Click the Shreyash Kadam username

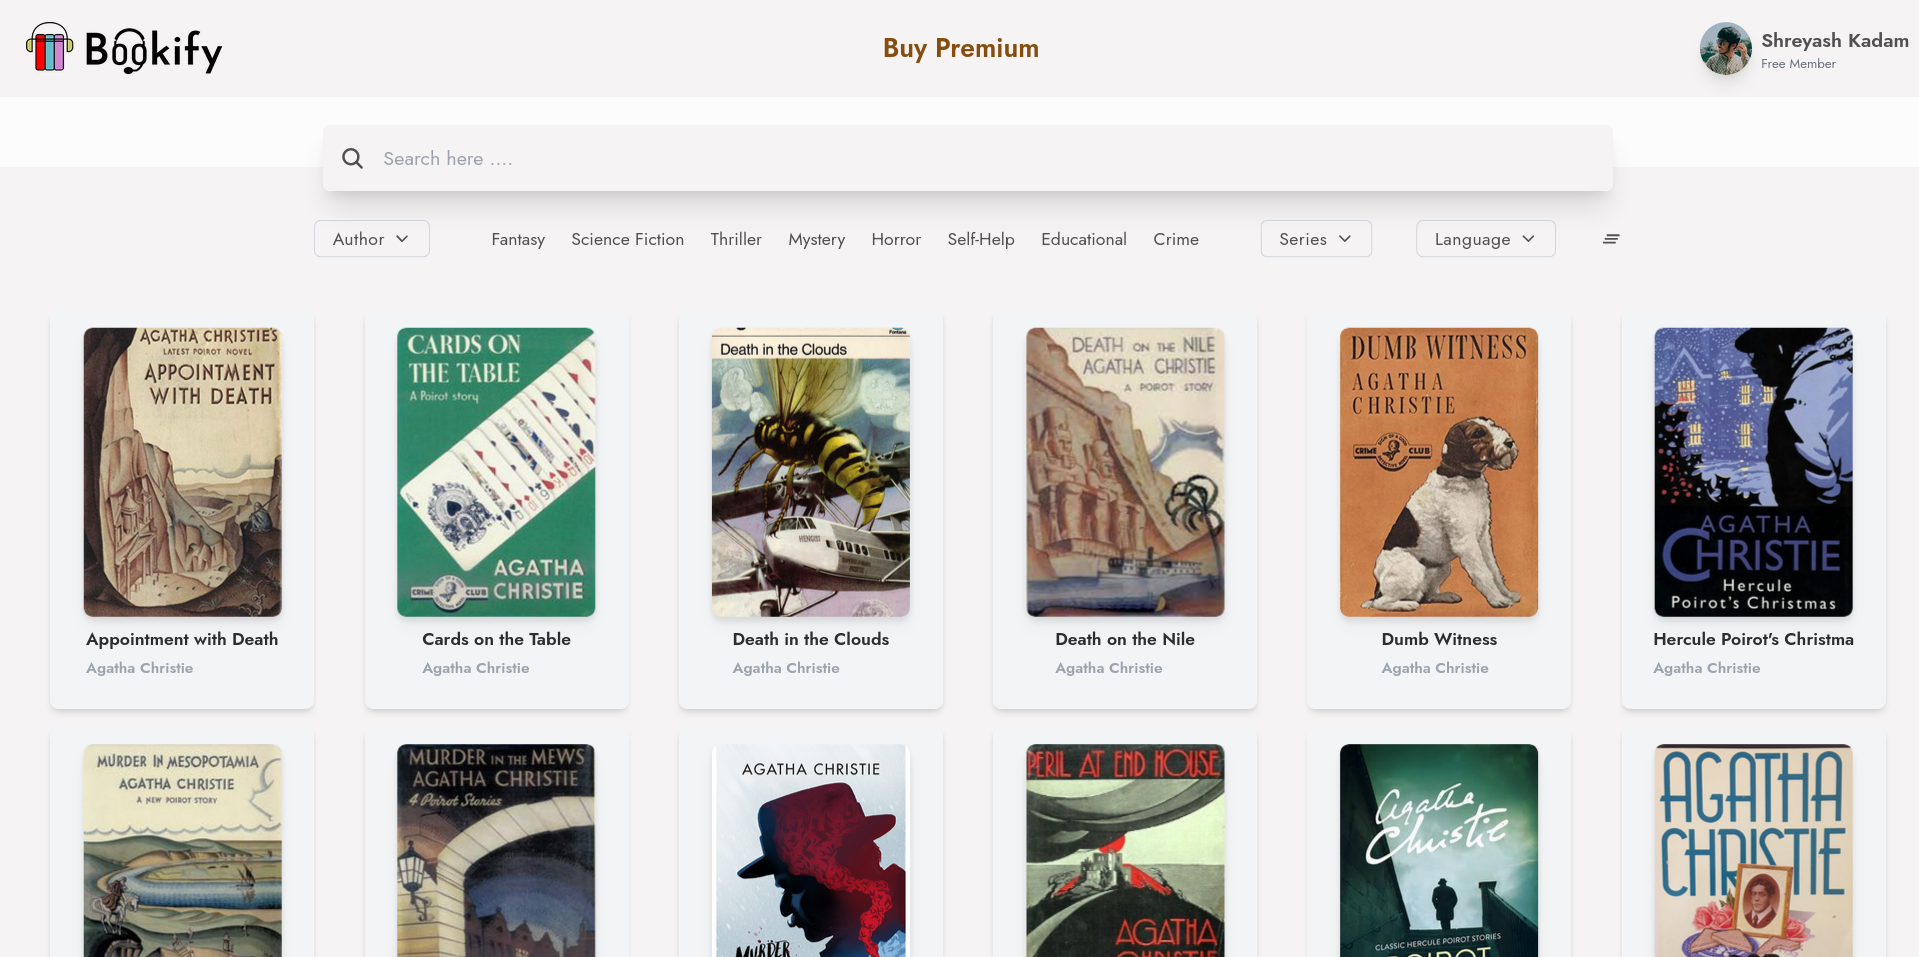pyautogui.click(x=1835, y=40)
